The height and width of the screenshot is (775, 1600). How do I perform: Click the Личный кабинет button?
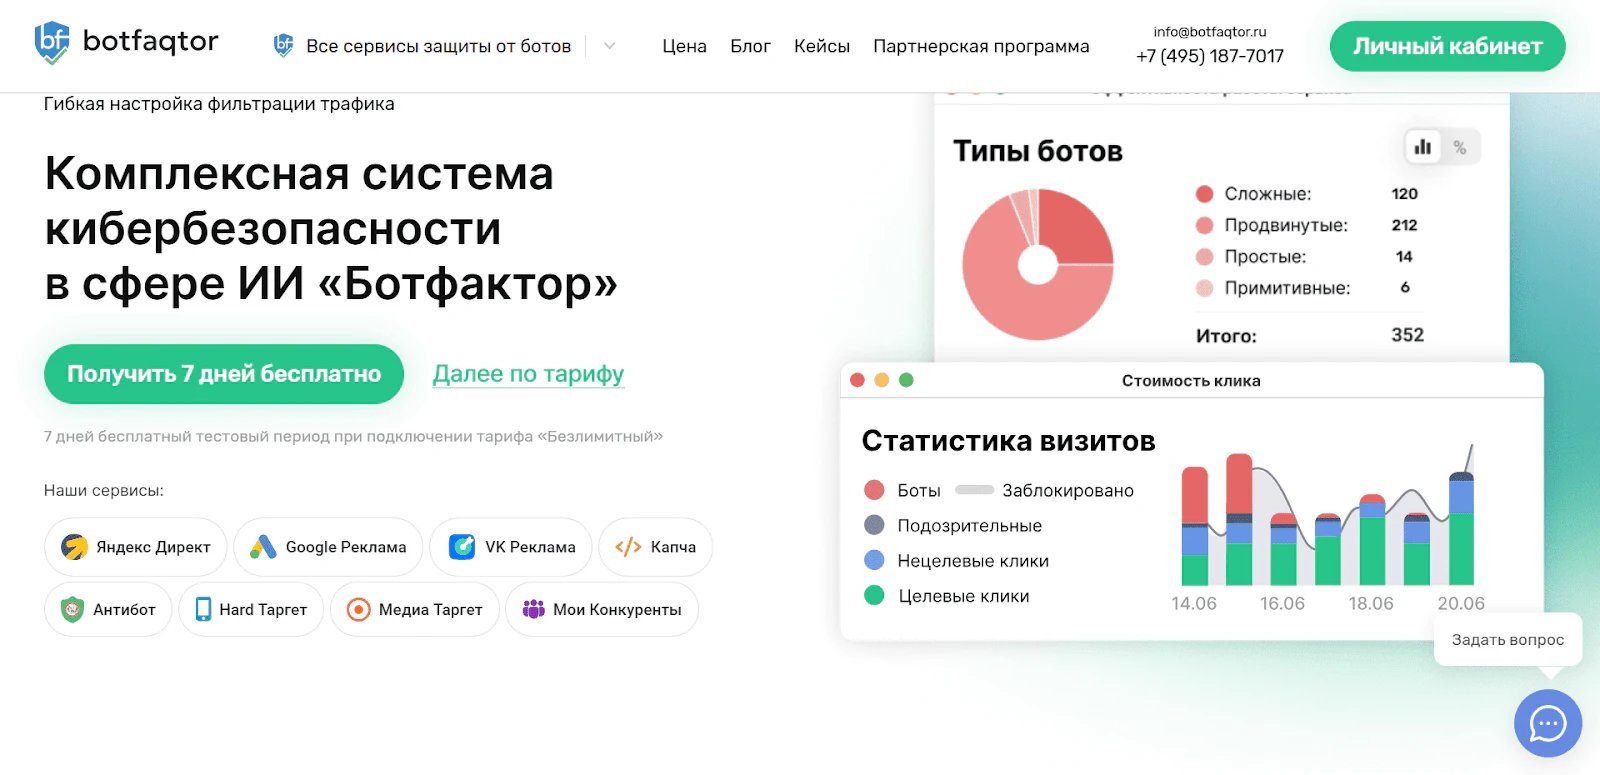[x=1447, y=46]
